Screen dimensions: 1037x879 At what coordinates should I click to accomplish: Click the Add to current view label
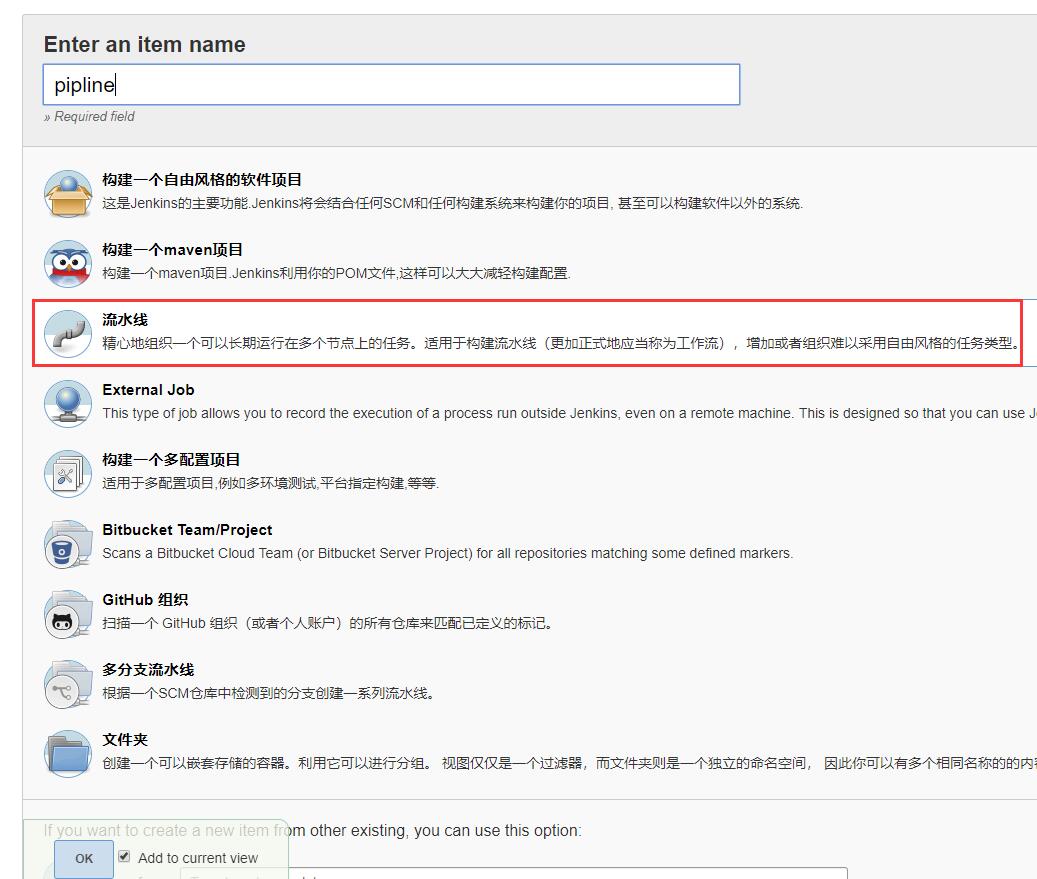click(x=198, y=858)
